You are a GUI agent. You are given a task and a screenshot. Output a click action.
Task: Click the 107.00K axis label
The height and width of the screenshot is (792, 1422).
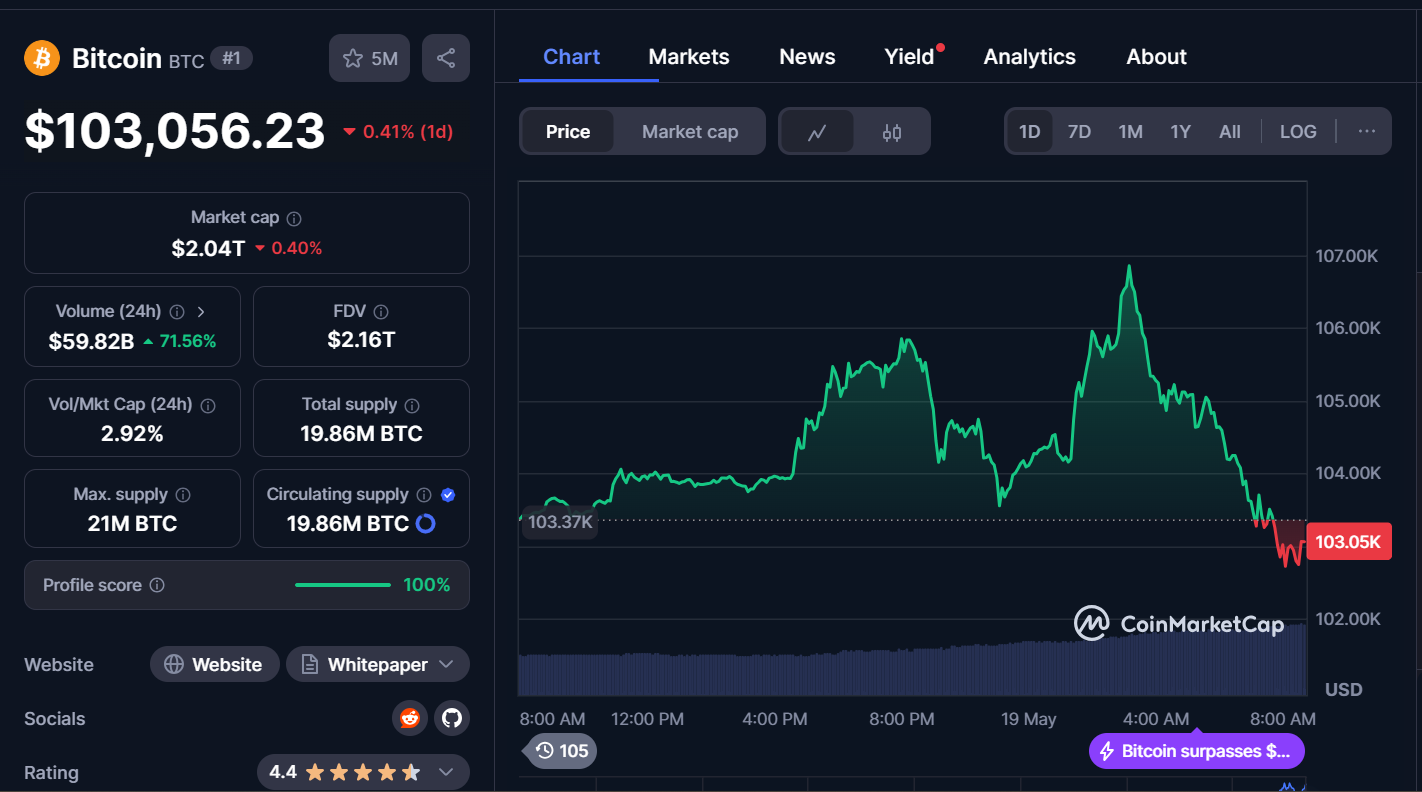coord(1346,256)
